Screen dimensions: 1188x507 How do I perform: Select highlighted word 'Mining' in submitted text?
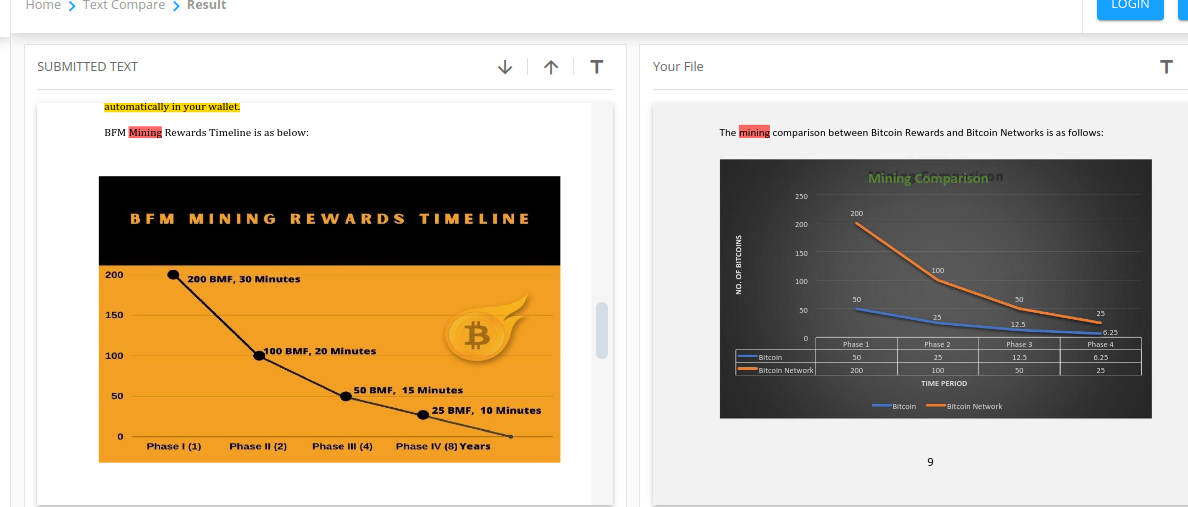coord(145,133)
